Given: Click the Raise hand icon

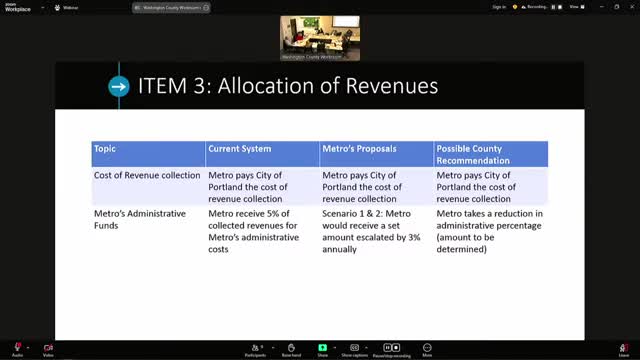Looking at the screenshot, I should pyautogui.click(x=291, y=348).
